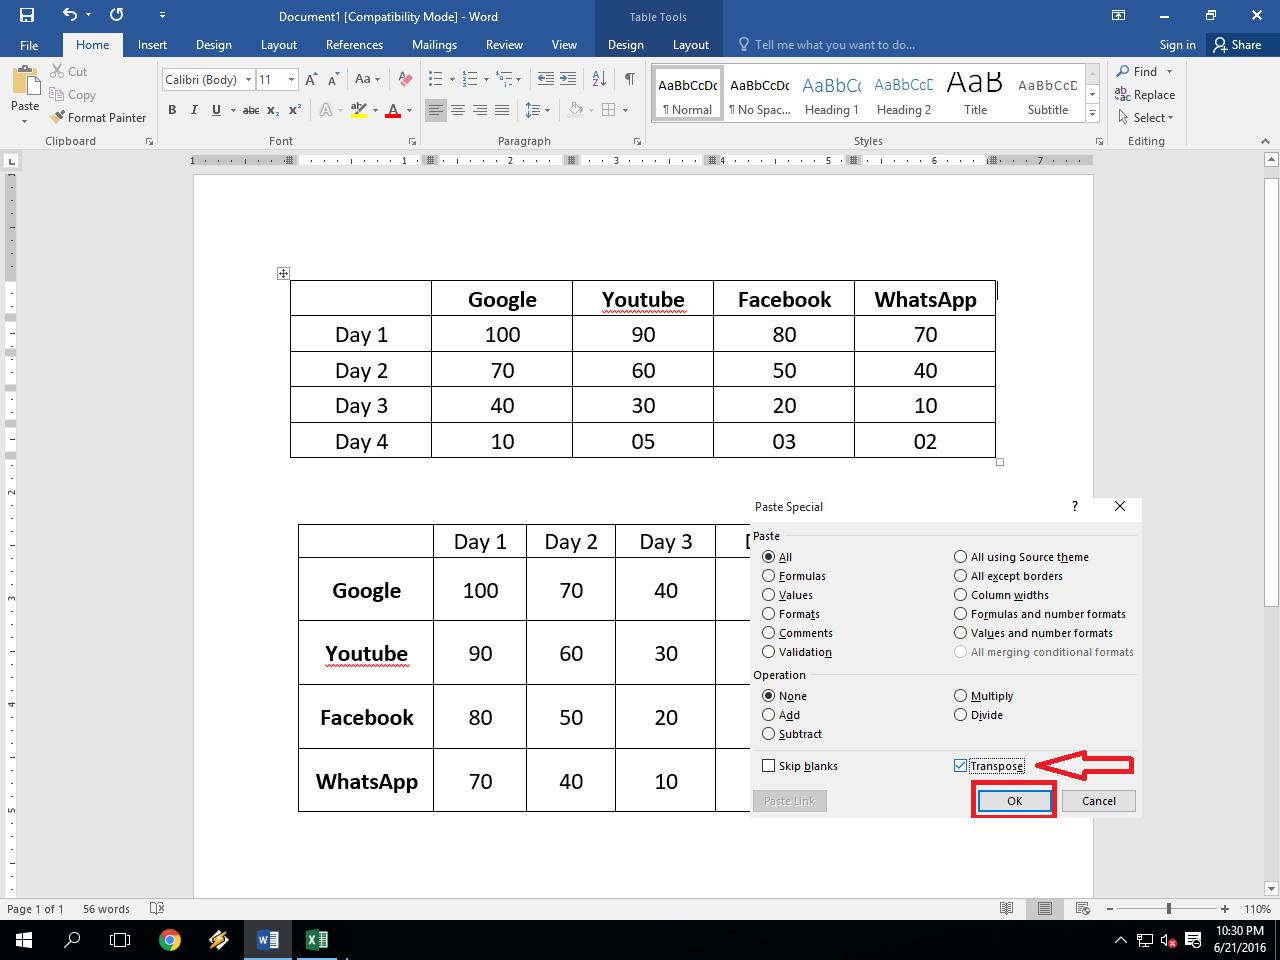This screenshot has height=960, width=1280.
Task: Open the Sort dialog from the Paragraph group
Action: pyautogui.click(x=599, y=78)
